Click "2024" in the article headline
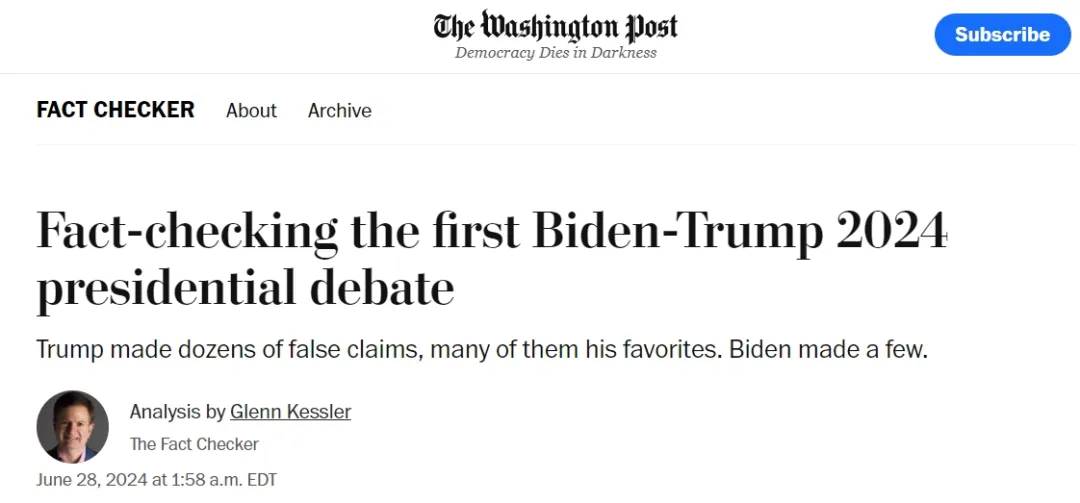 click(893, 230)
